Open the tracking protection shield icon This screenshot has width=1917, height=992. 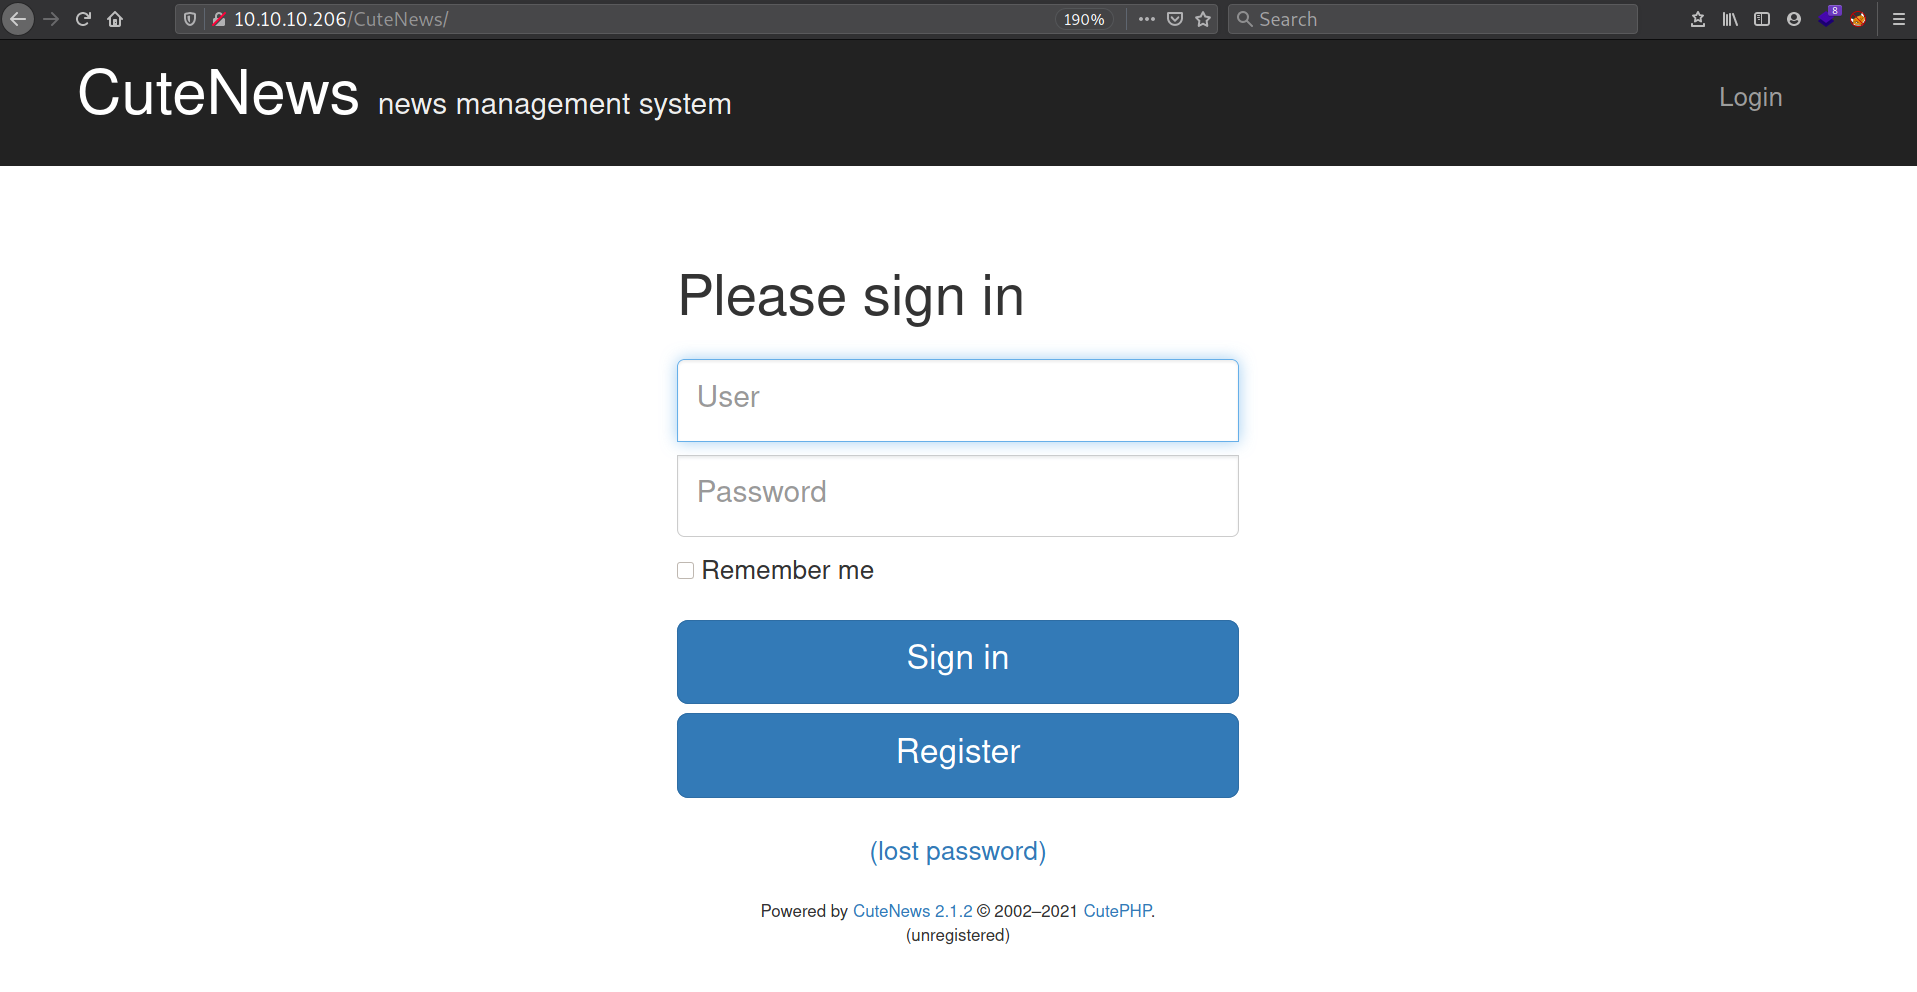click(x=190, y=19)
